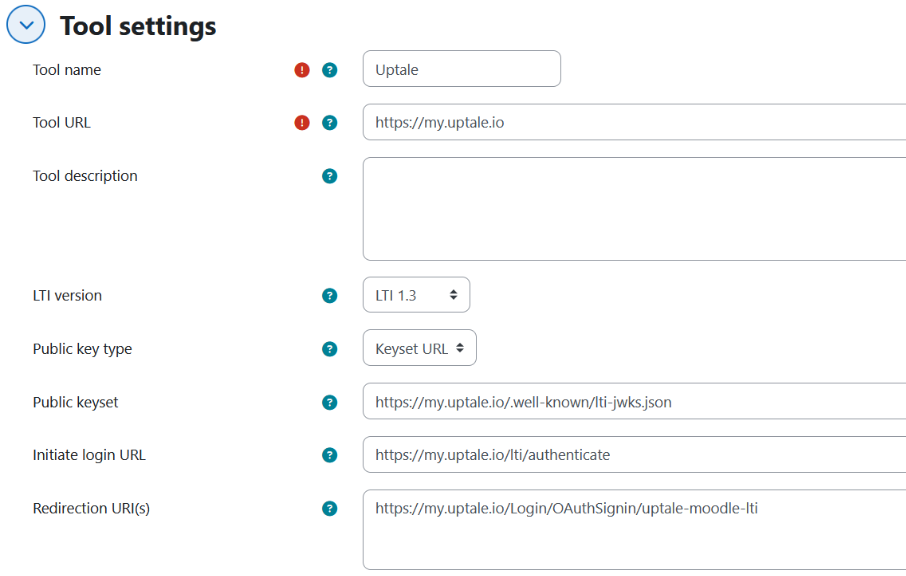
Task: Open the Public key type dropdown
Action: [419, 348]
